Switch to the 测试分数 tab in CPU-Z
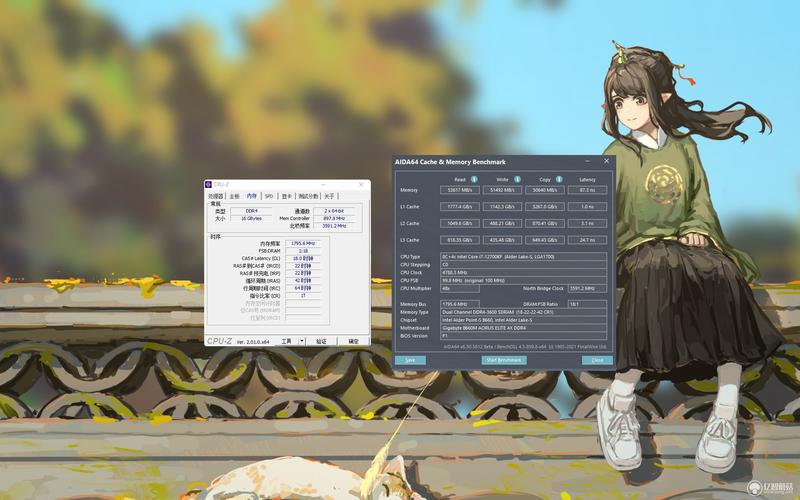This screenshot has width=800, height=500. click(308, 196)
